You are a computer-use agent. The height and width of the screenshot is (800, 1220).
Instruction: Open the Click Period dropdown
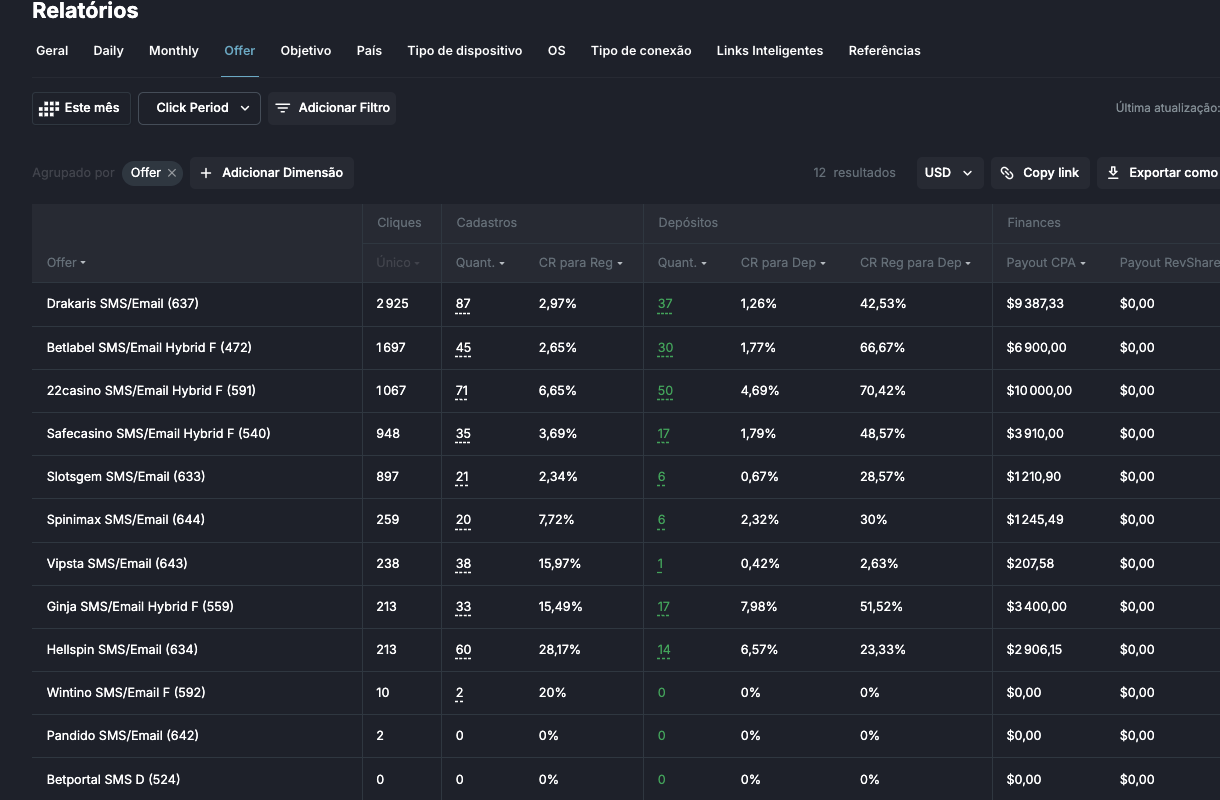[x=199, y=108]
